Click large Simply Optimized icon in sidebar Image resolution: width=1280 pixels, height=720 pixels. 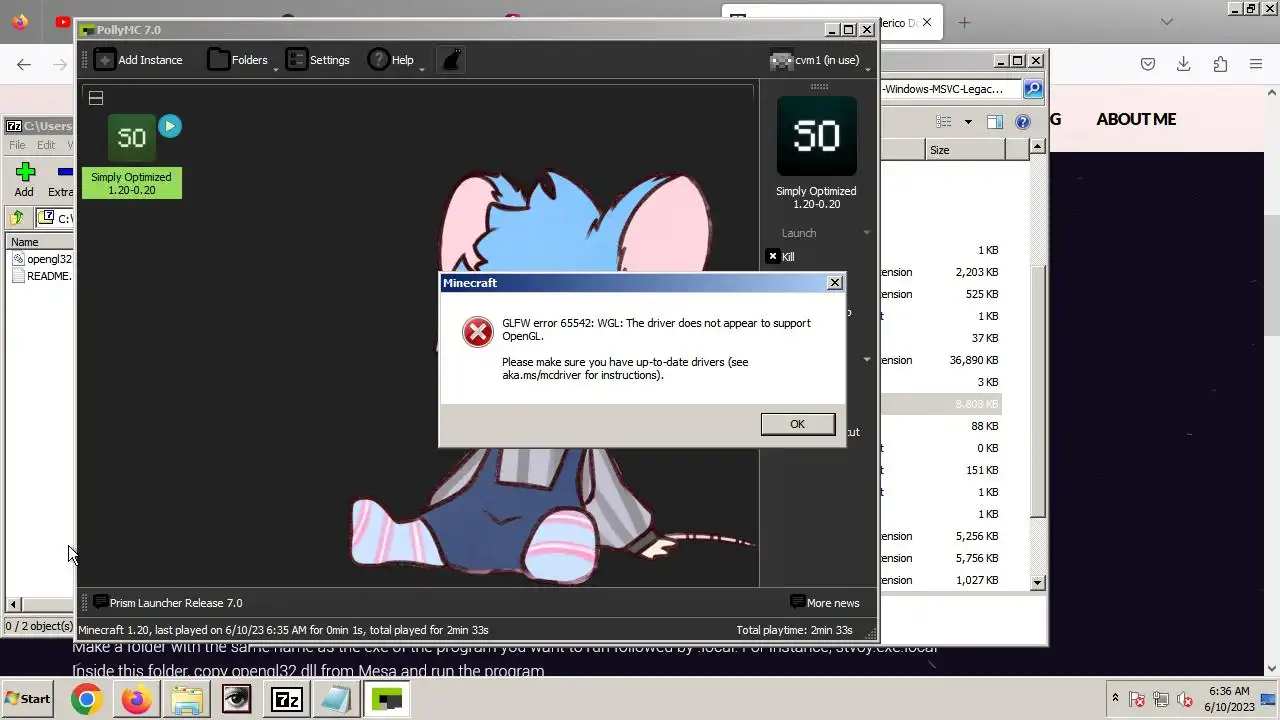tap(817, 136)
